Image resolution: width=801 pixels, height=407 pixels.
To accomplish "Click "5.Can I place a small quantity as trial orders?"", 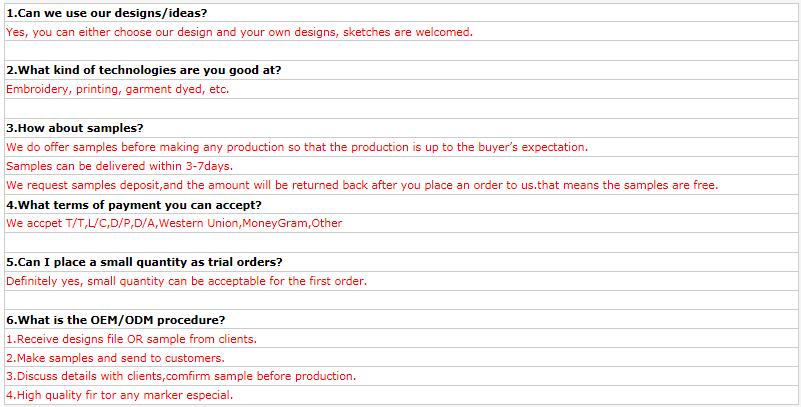I will 144,262.
